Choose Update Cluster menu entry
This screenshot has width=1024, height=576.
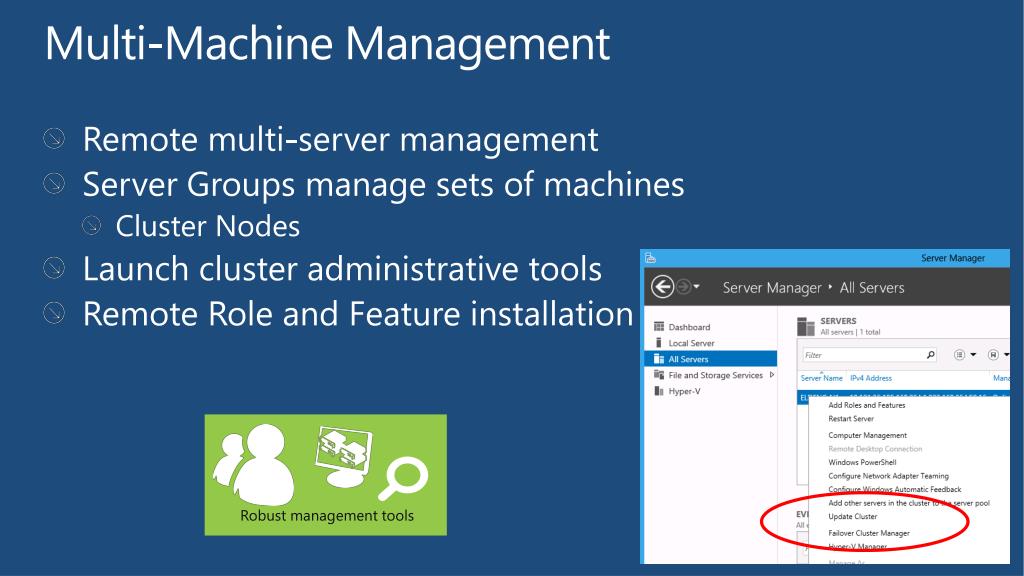click(x=852, y=517)
